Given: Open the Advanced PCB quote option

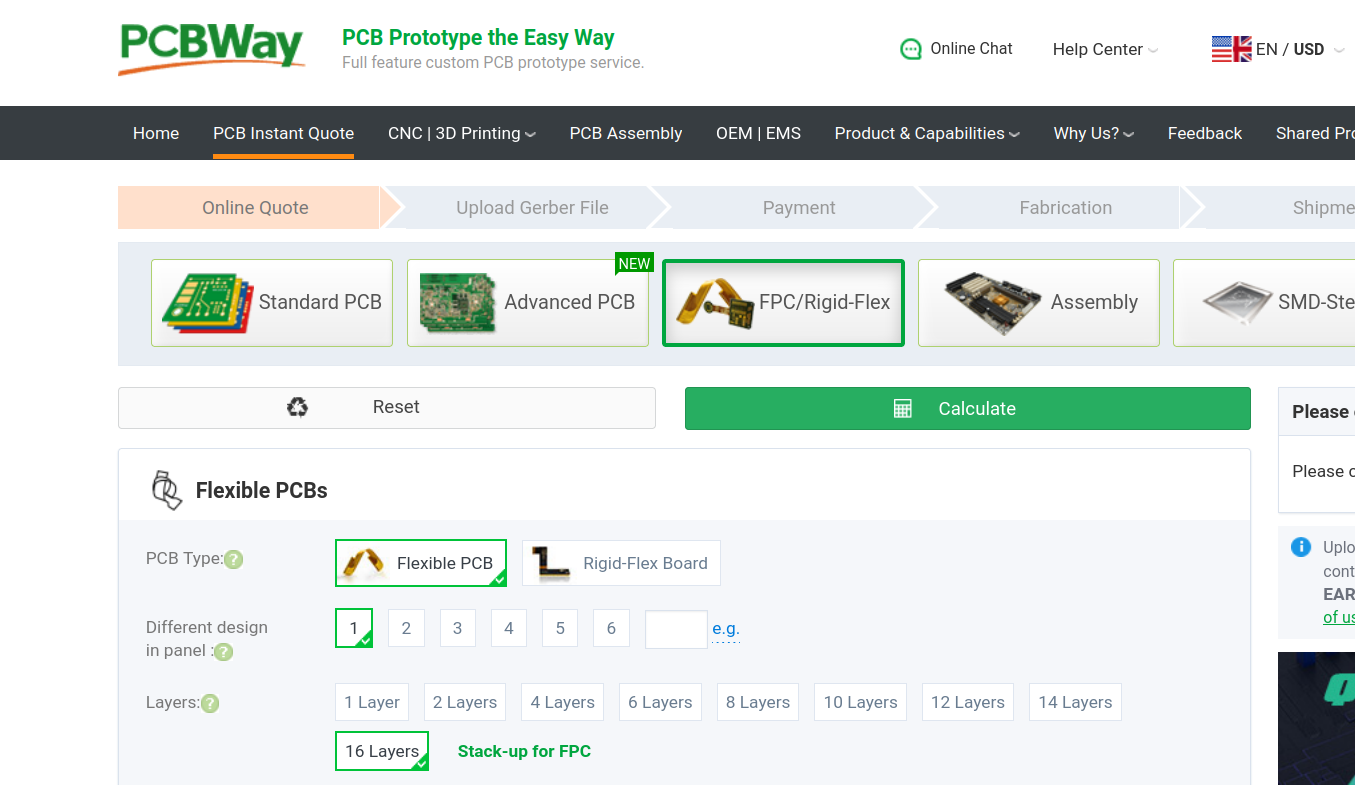Looking at the screenshot, I should pos(527,302).
